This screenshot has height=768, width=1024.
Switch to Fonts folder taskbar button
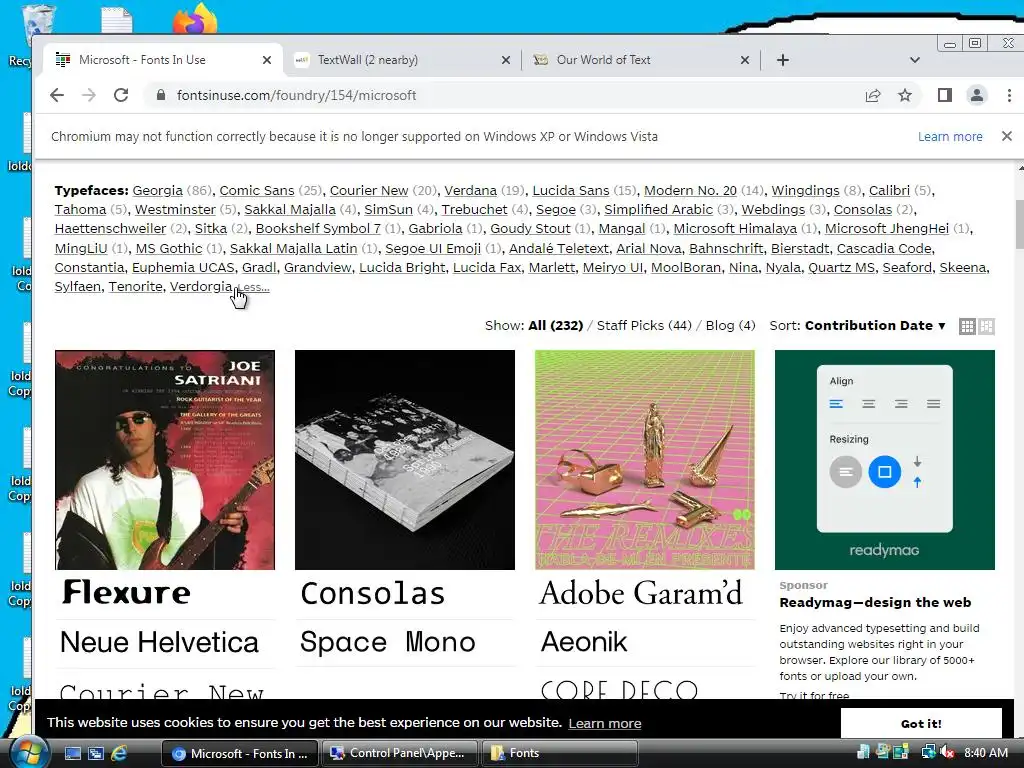pos(560,753)
